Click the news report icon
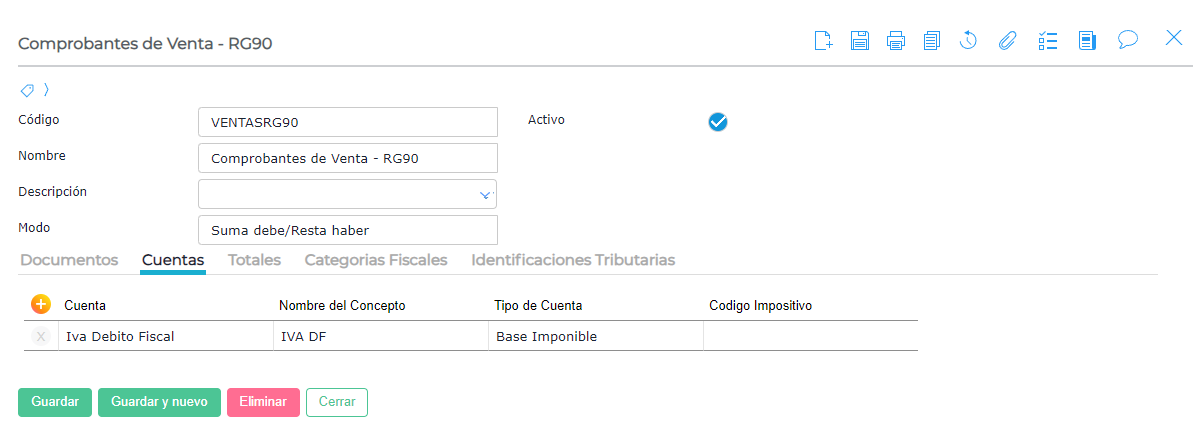Viewport: 1193px width, 428px height. [x=1087, y=40]
